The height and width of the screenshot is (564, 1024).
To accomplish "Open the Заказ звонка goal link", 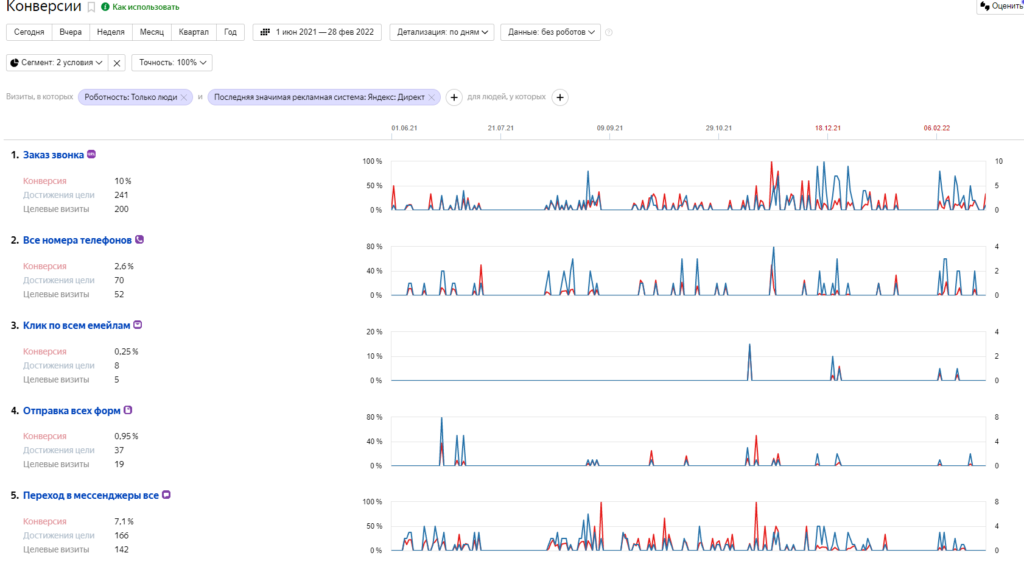I will [x=54, y=155].
